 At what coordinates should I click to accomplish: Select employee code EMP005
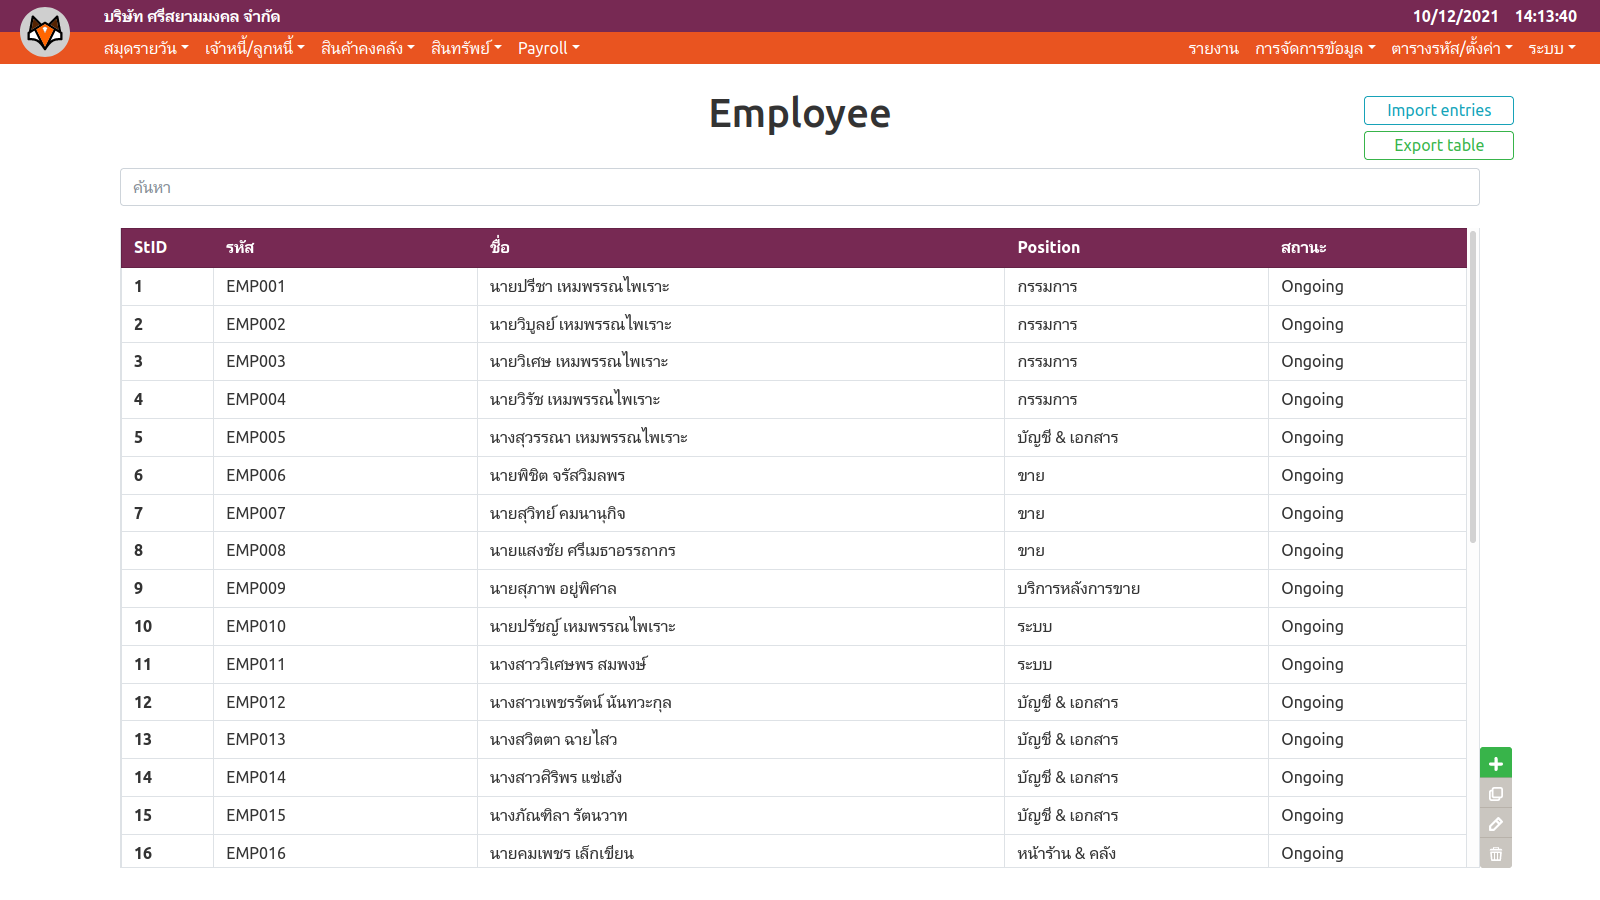tap(345, 437)
